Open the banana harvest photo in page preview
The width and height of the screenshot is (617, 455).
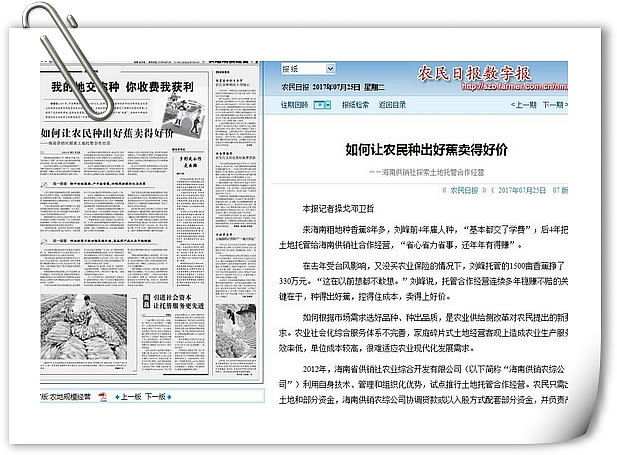coord(84,327)
